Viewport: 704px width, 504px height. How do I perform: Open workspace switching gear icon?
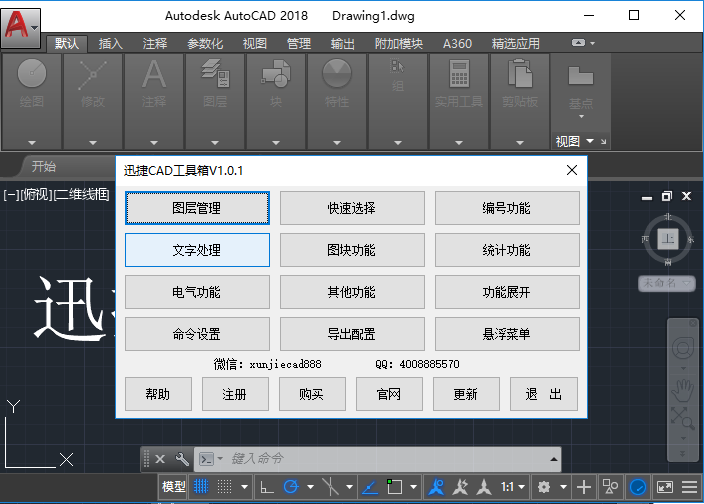[544, 487]
